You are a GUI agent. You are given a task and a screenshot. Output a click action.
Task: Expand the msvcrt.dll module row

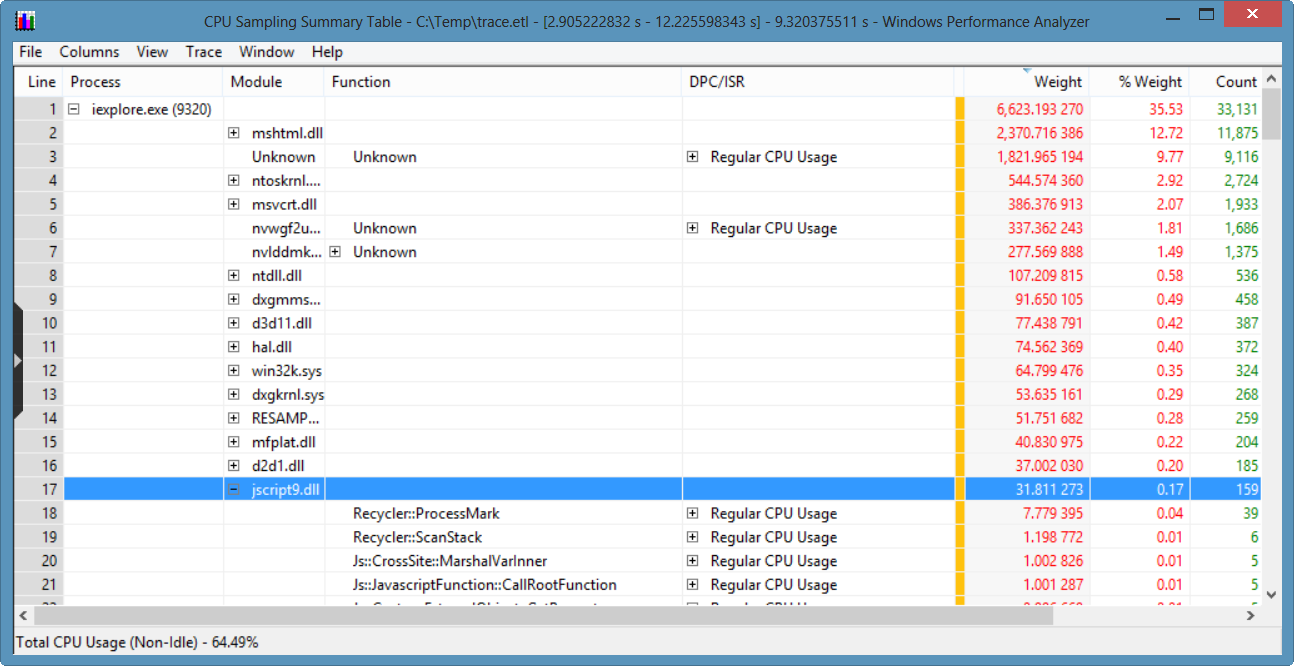pos(234,205)
